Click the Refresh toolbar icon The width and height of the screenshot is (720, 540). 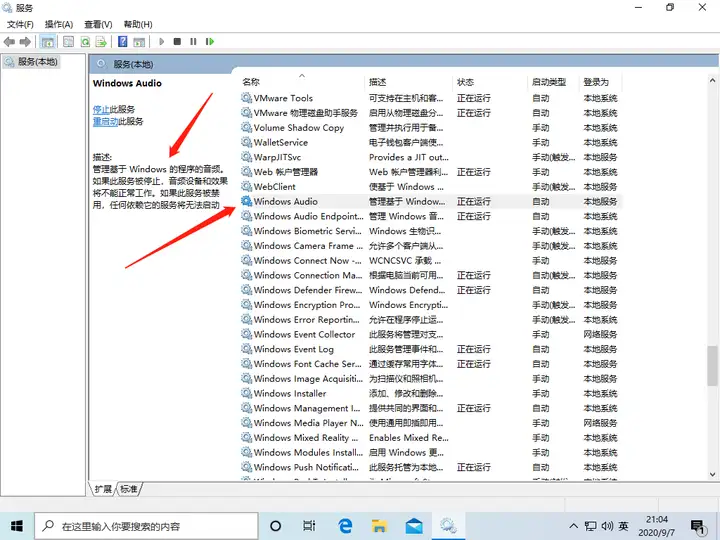tap(85, 42)
